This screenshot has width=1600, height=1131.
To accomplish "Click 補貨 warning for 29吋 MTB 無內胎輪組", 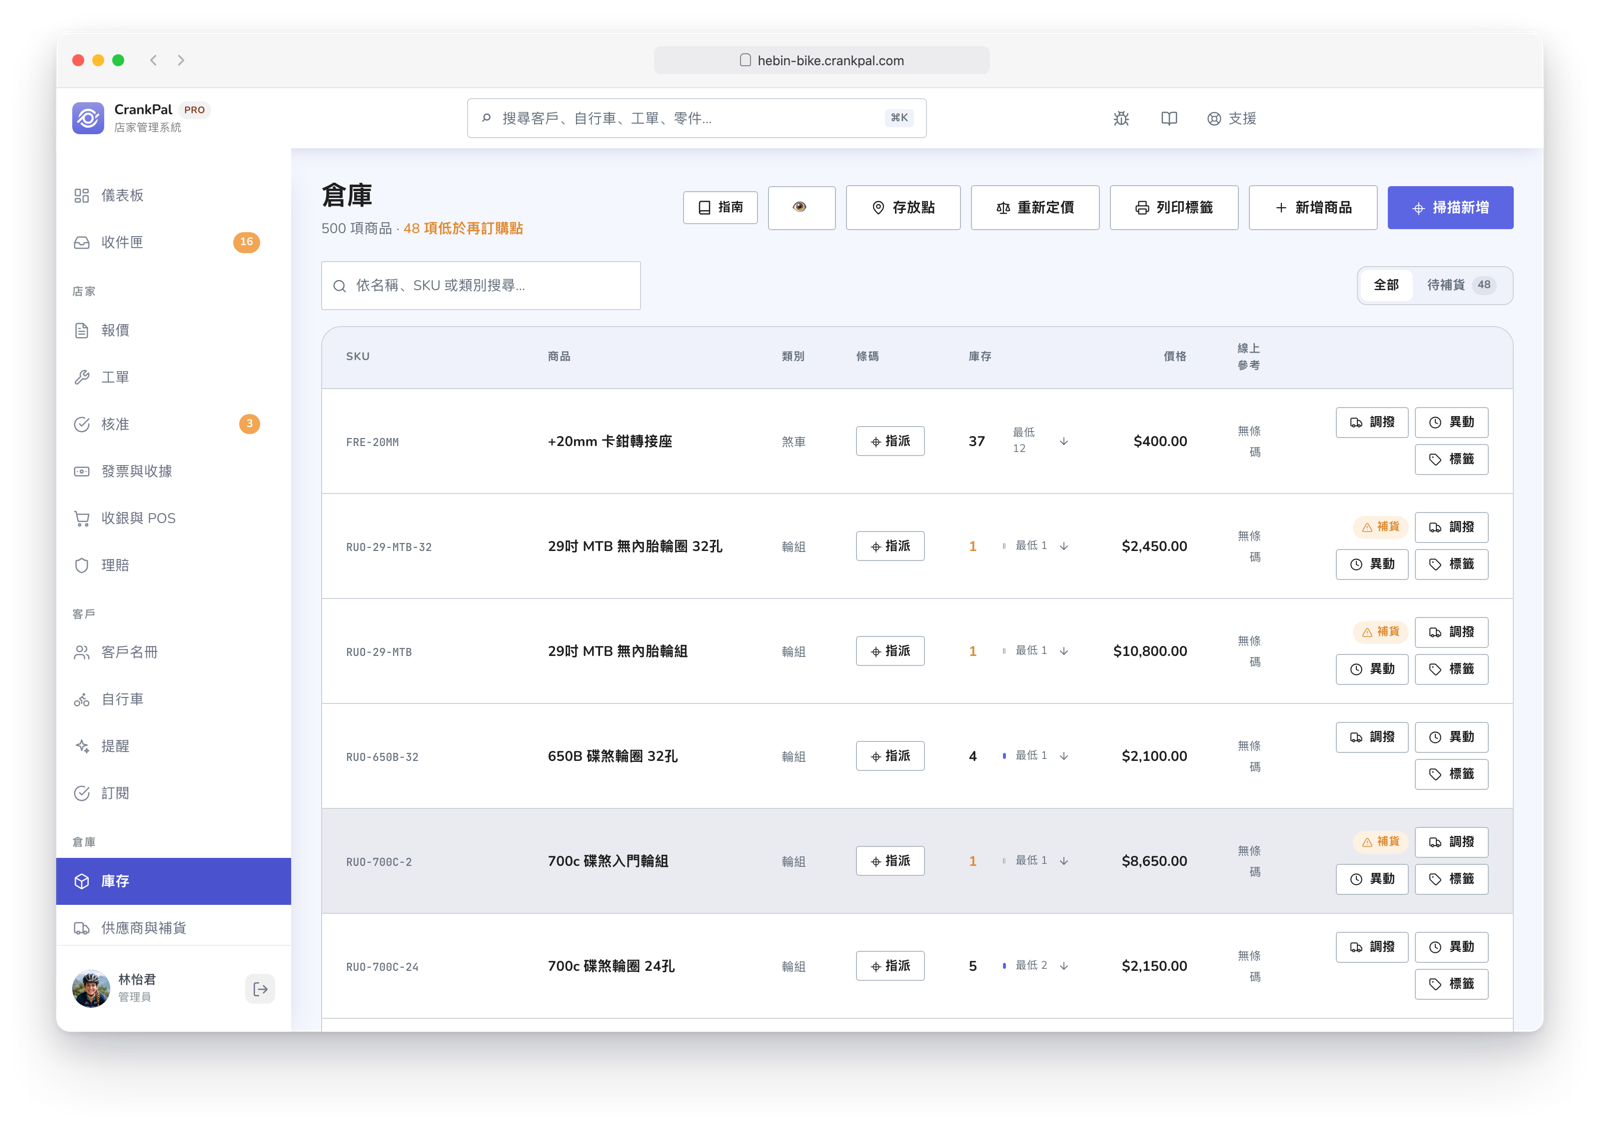I will [x=1381, y=632].
